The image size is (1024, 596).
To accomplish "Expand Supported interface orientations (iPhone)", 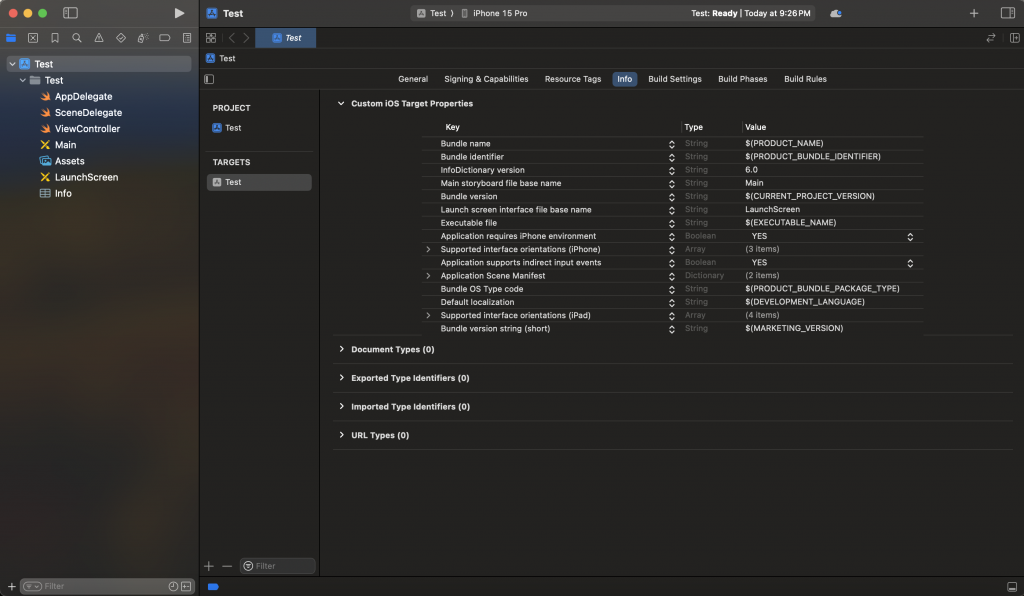I will tap(428, 249).
